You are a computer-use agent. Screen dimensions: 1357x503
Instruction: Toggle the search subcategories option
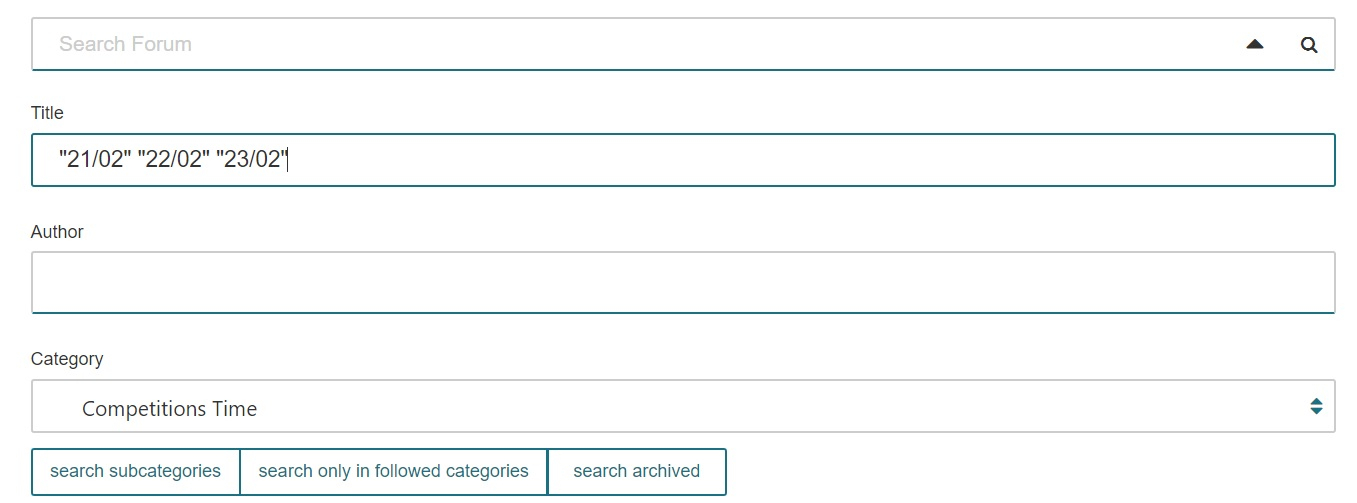click(135, 471)
